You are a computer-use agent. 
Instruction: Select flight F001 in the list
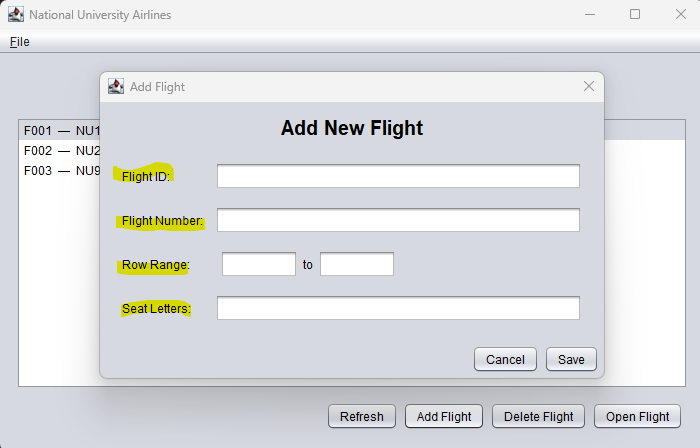(60, 131)
